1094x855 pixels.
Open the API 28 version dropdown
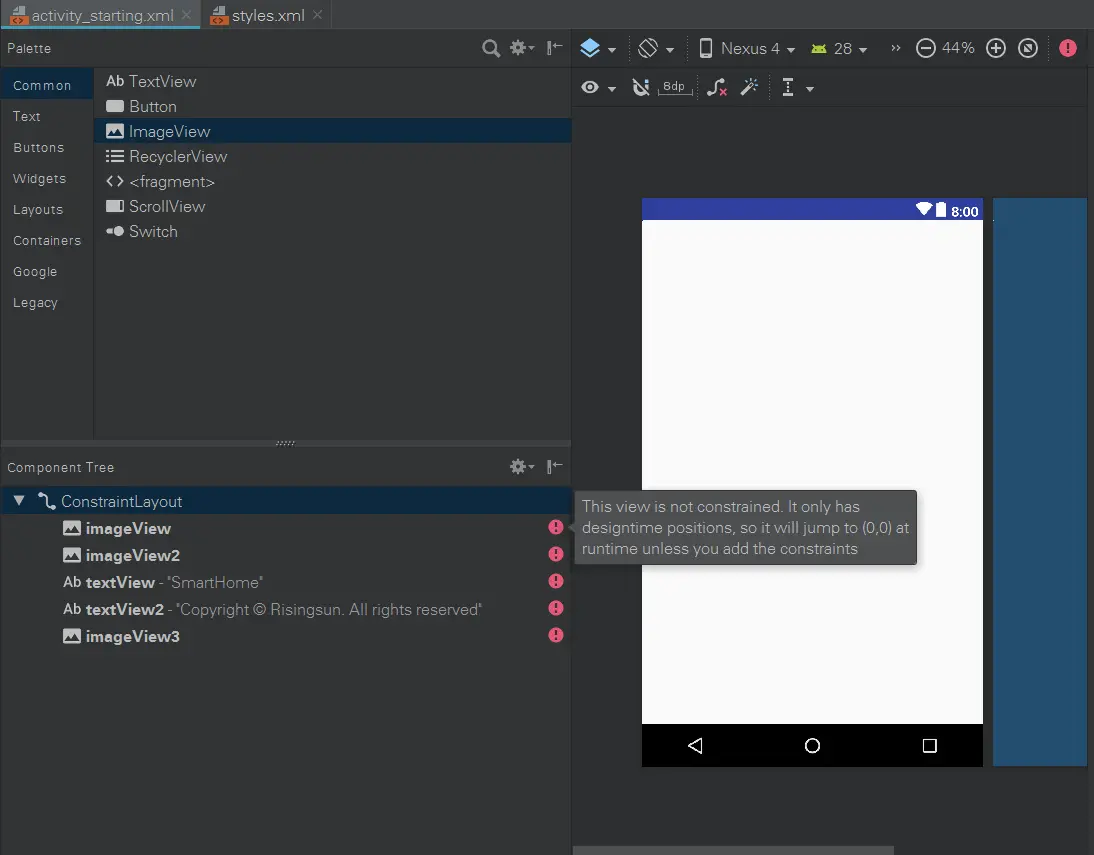click(x=839, y=48)
